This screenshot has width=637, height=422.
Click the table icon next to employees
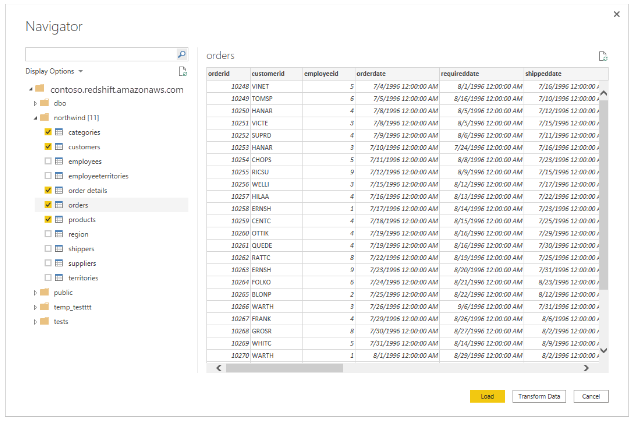pyautogui.click(x=60, y=161)
